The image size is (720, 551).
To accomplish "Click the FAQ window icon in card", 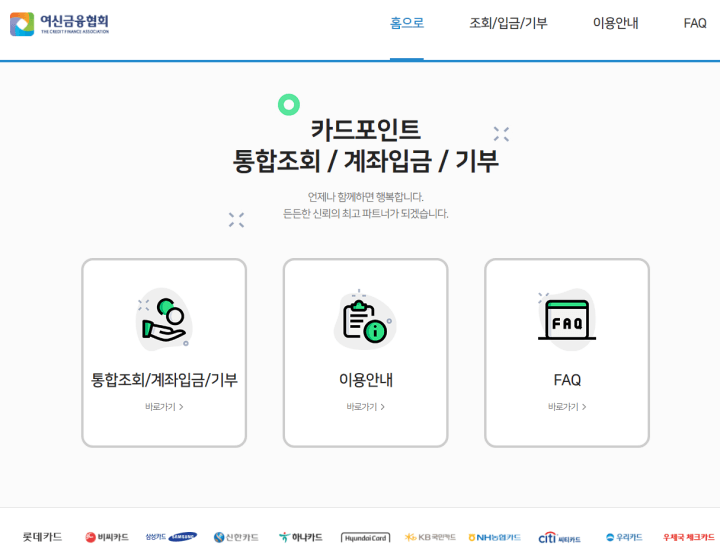I will point(567,320).
